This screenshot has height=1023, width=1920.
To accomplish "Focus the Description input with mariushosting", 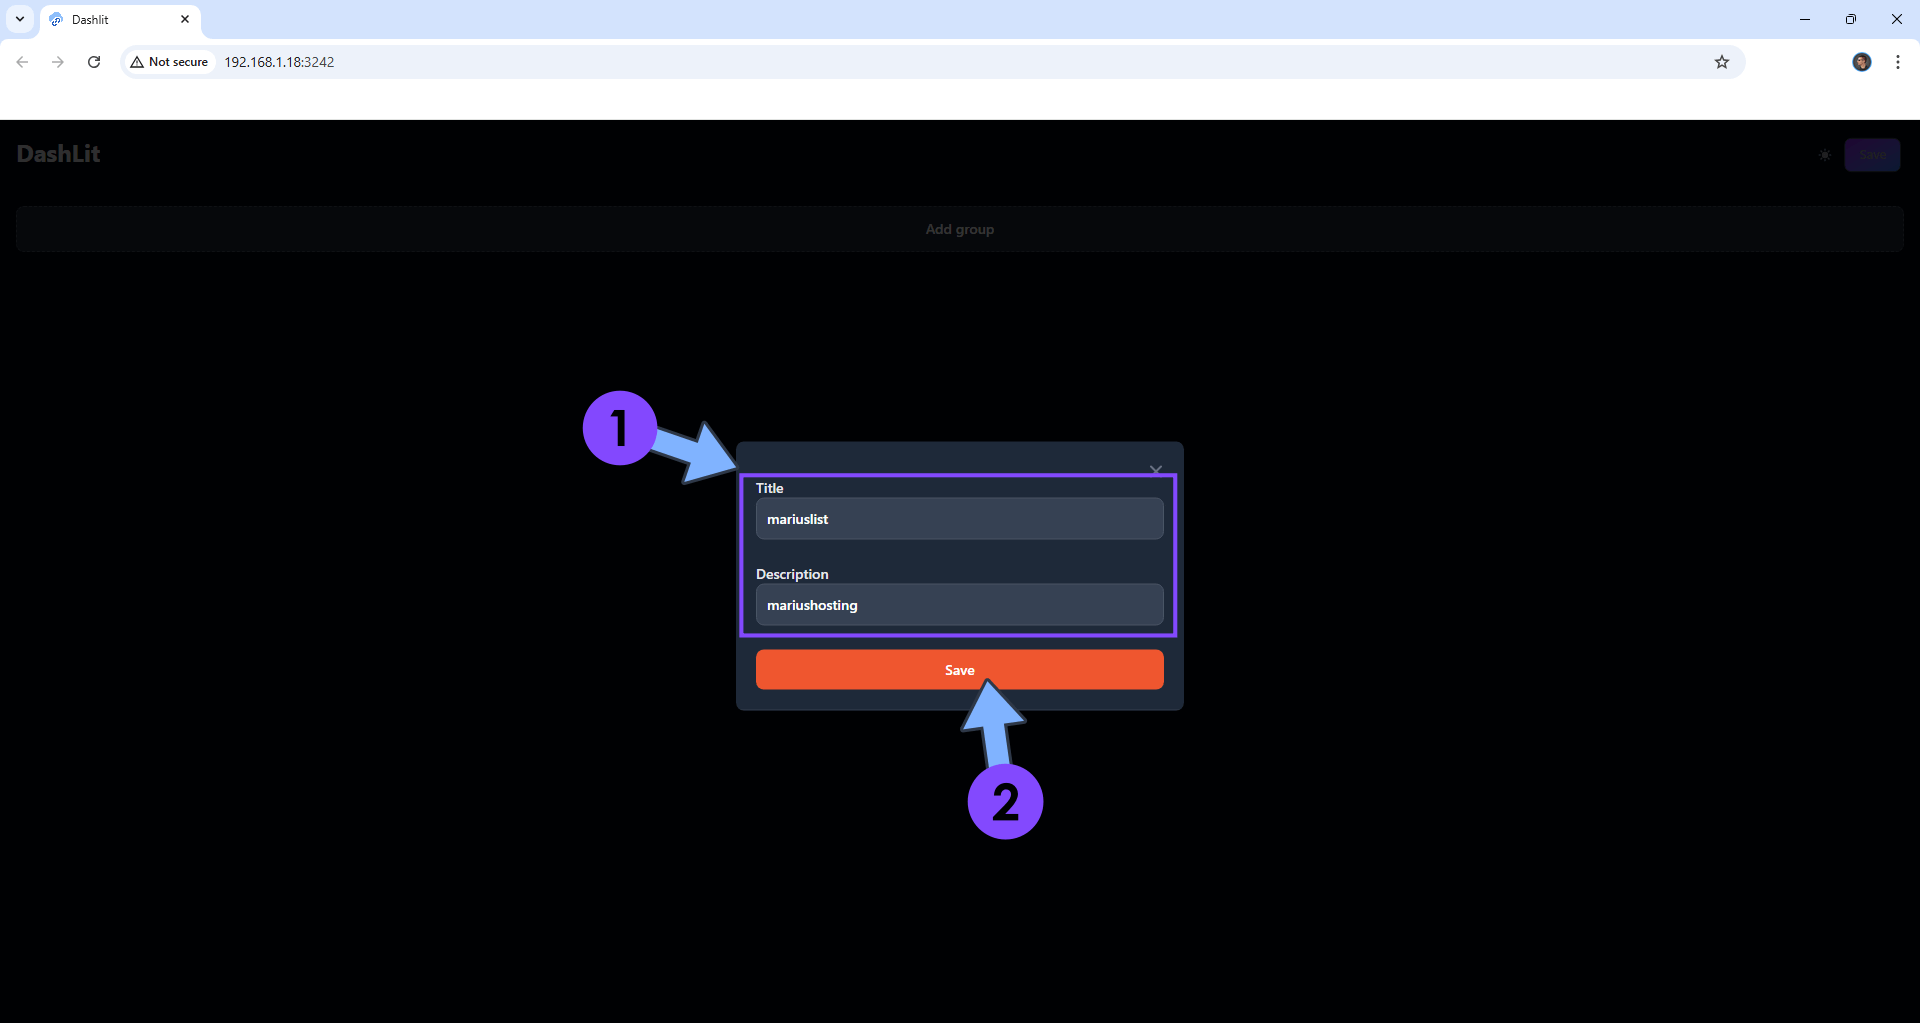I will click(959, 605).
